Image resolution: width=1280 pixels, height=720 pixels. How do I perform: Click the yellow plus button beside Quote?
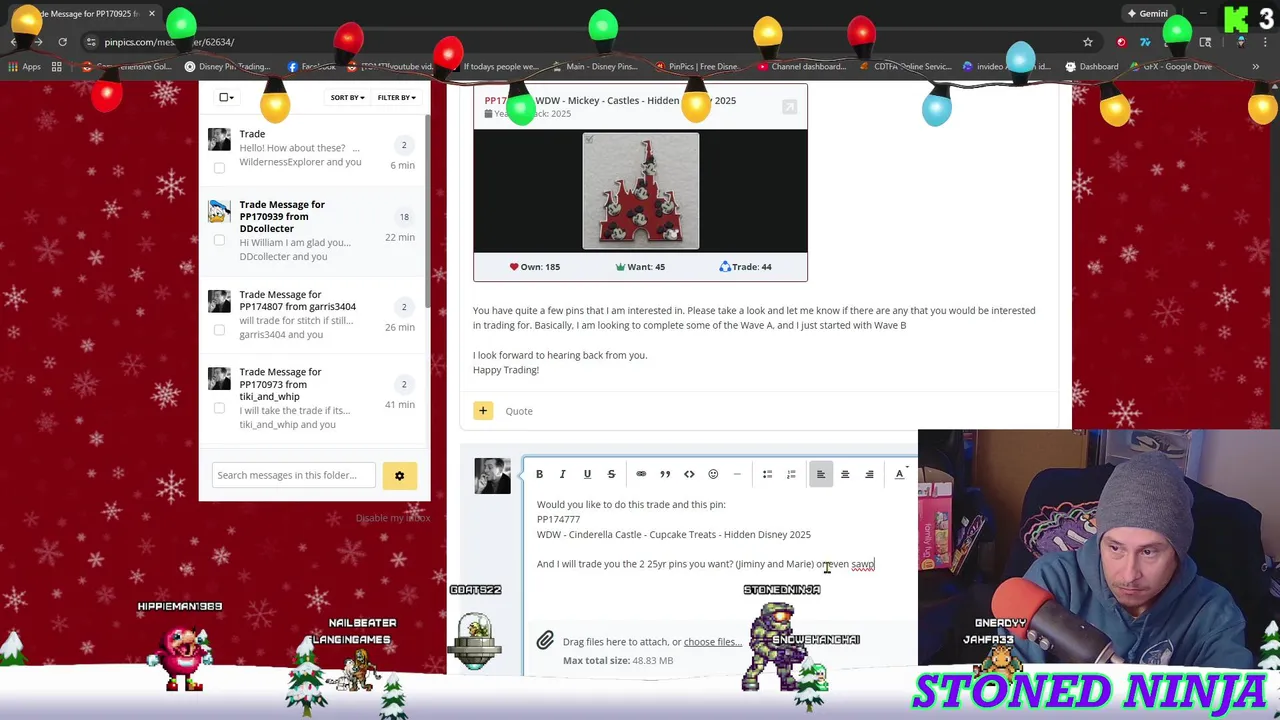pos(483,411)
